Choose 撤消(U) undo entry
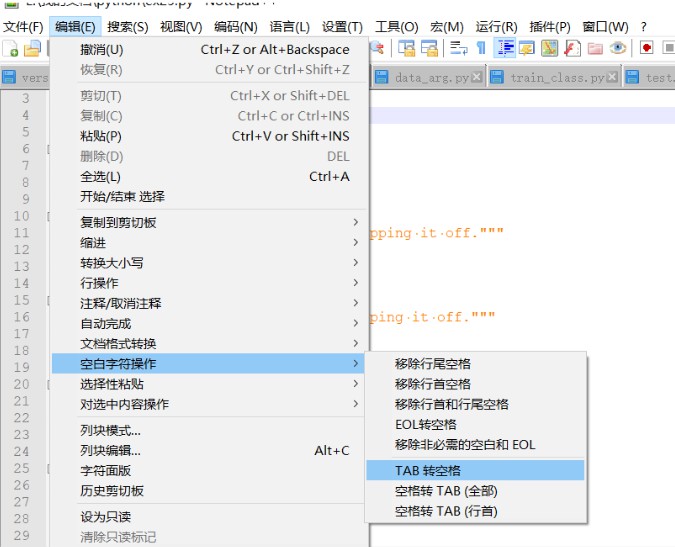 (210, 49)
